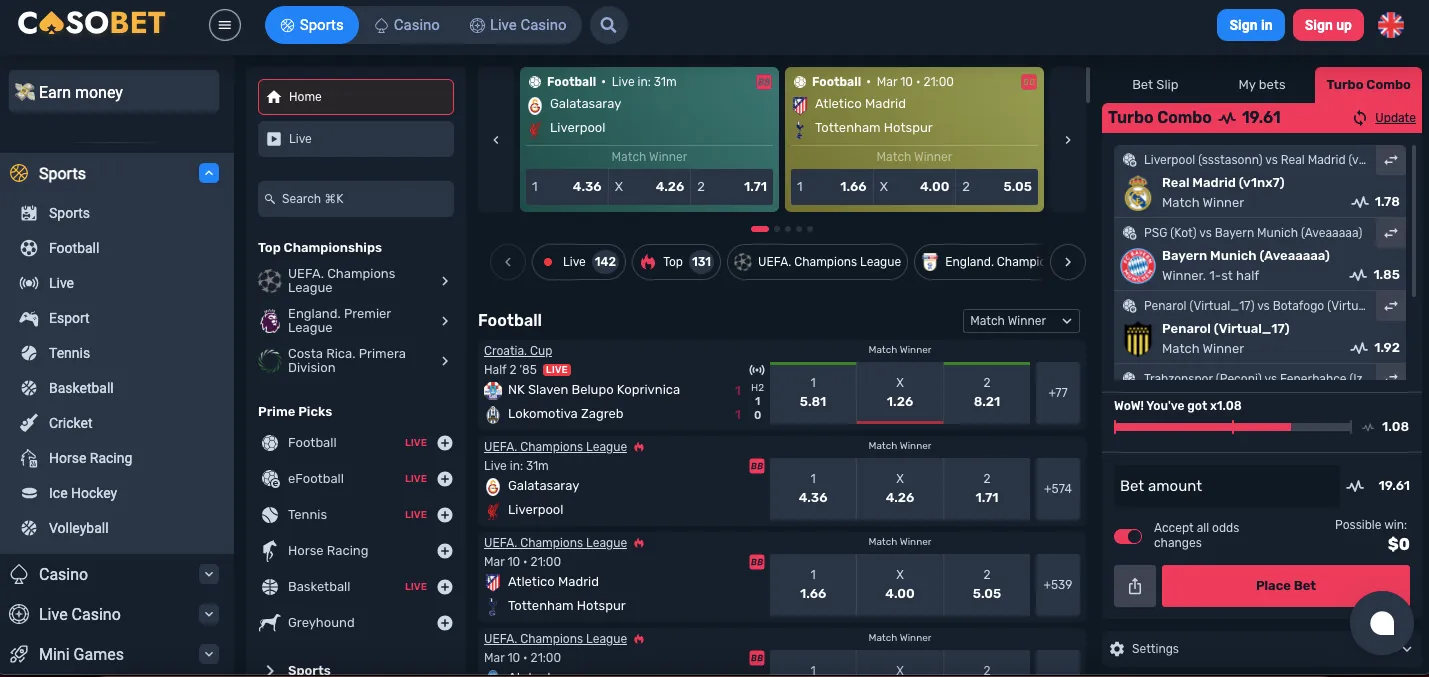Click the search magnifier in top navigation
Screen dimensions: 1429x677
click(608, 25)
